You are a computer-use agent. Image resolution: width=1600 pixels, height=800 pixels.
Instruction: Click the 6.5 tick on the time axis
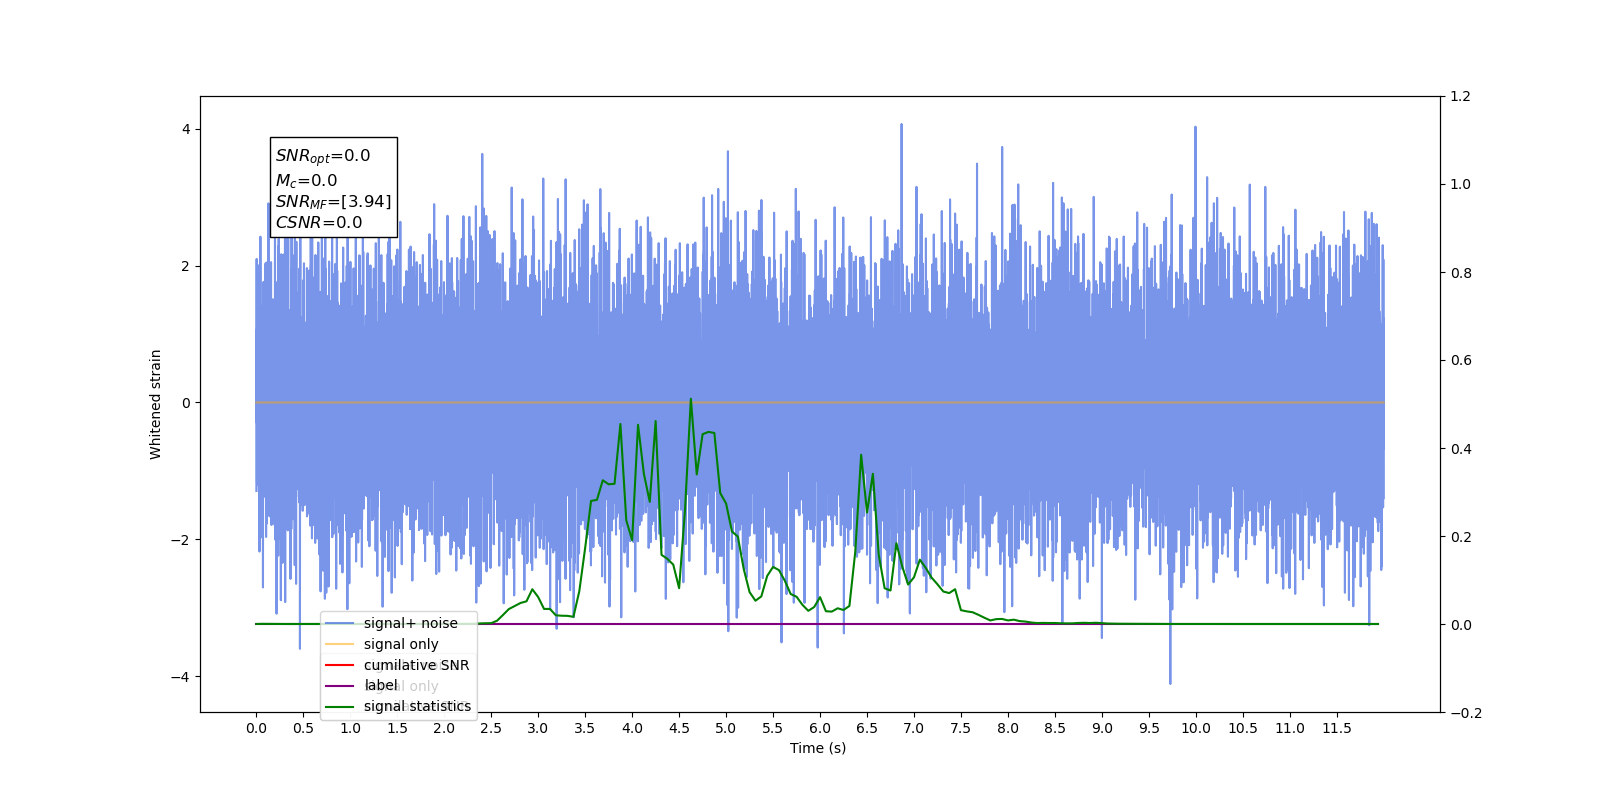(x=867, y=728)
